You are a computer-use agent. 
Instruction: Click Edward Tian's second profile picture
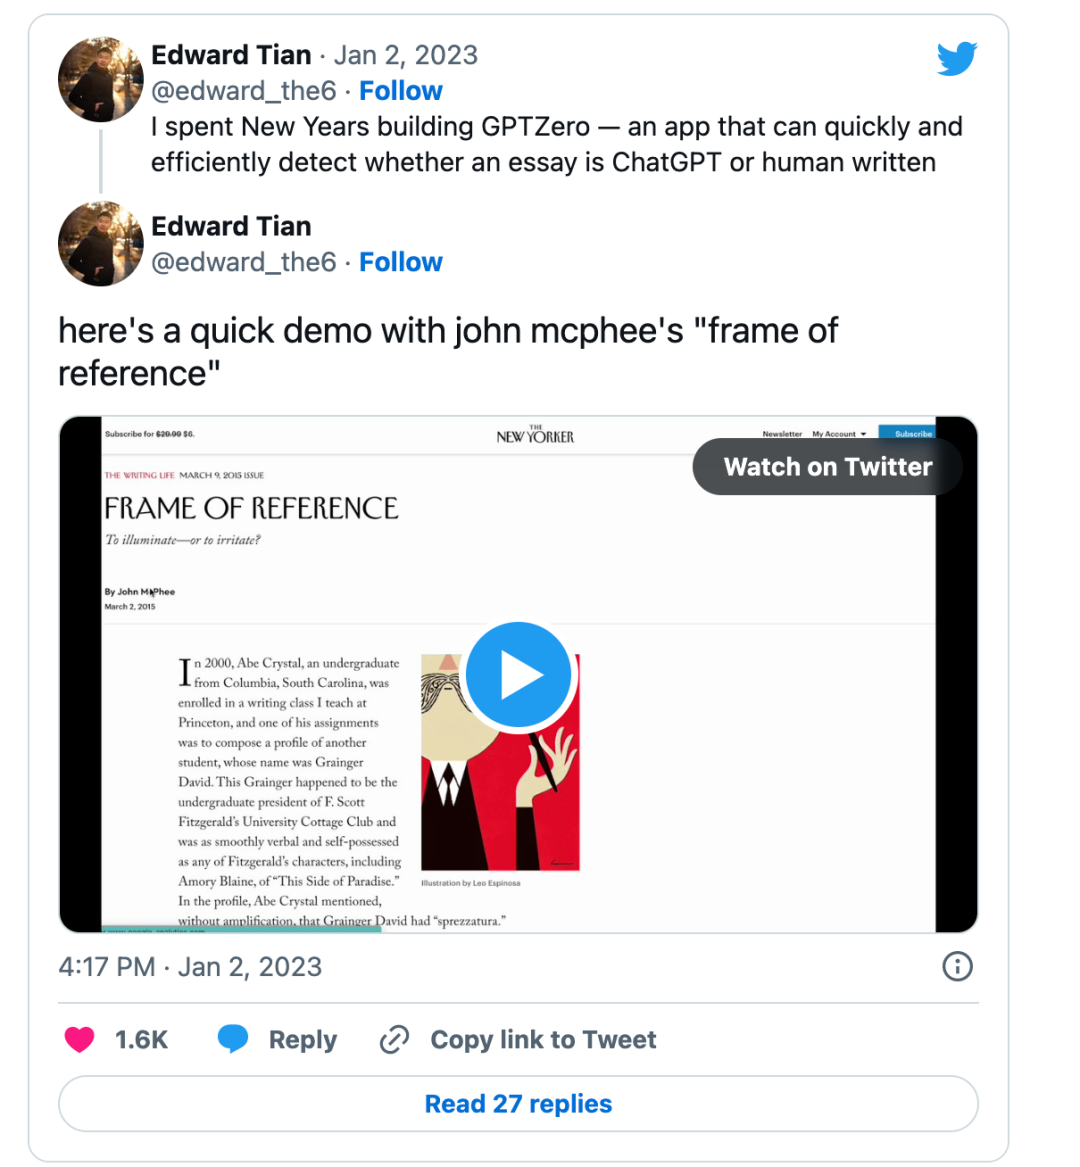(101, 244)
